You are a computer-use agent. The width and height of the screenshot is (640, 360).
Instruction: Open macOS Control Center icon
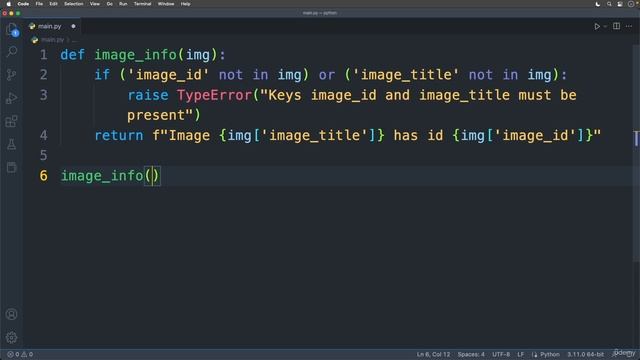point(620,4)
